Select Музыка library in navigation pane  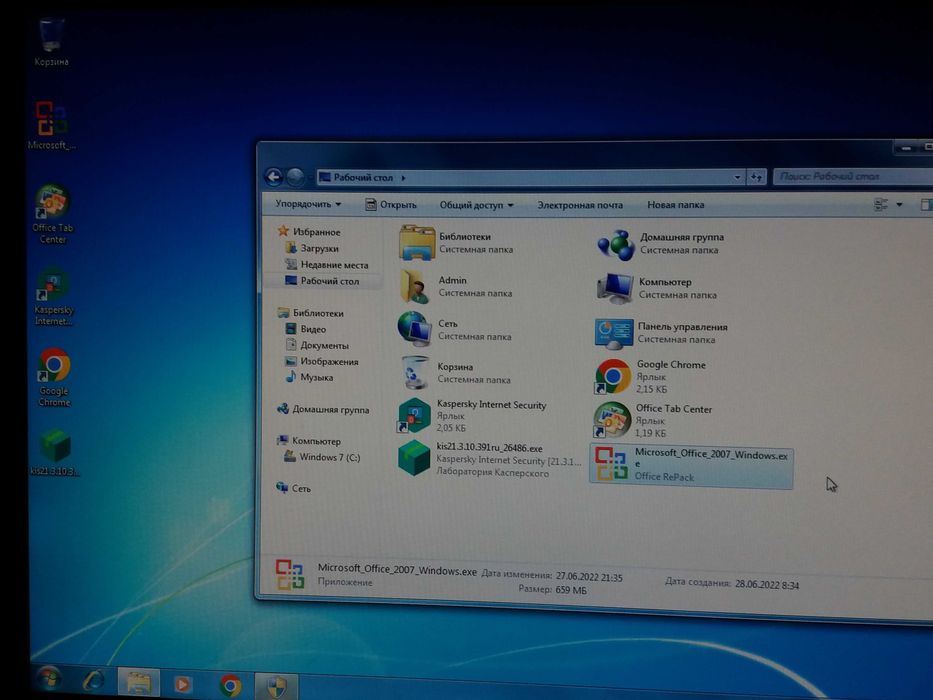[x=309, y=377]
